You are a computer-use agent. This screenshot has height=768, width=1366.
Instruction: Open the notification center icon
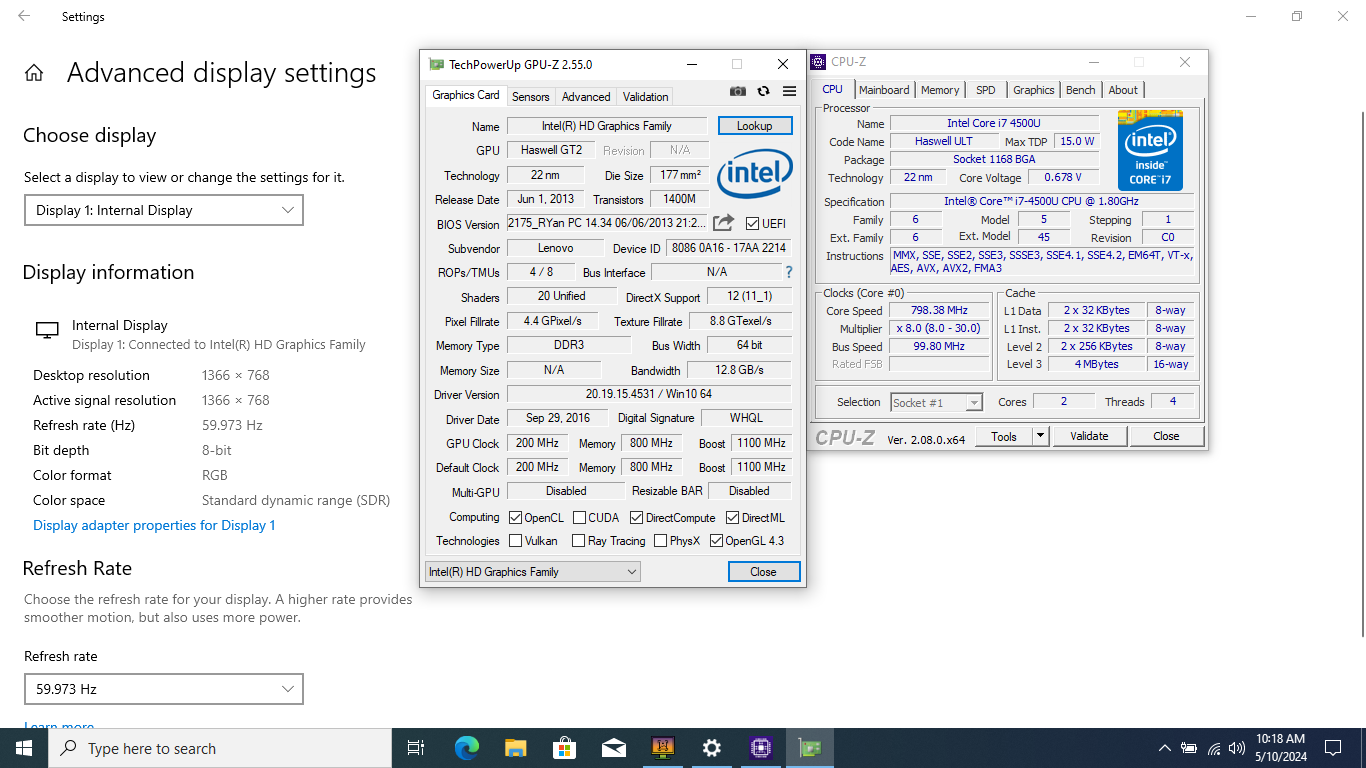click(x=1332, y=748)
